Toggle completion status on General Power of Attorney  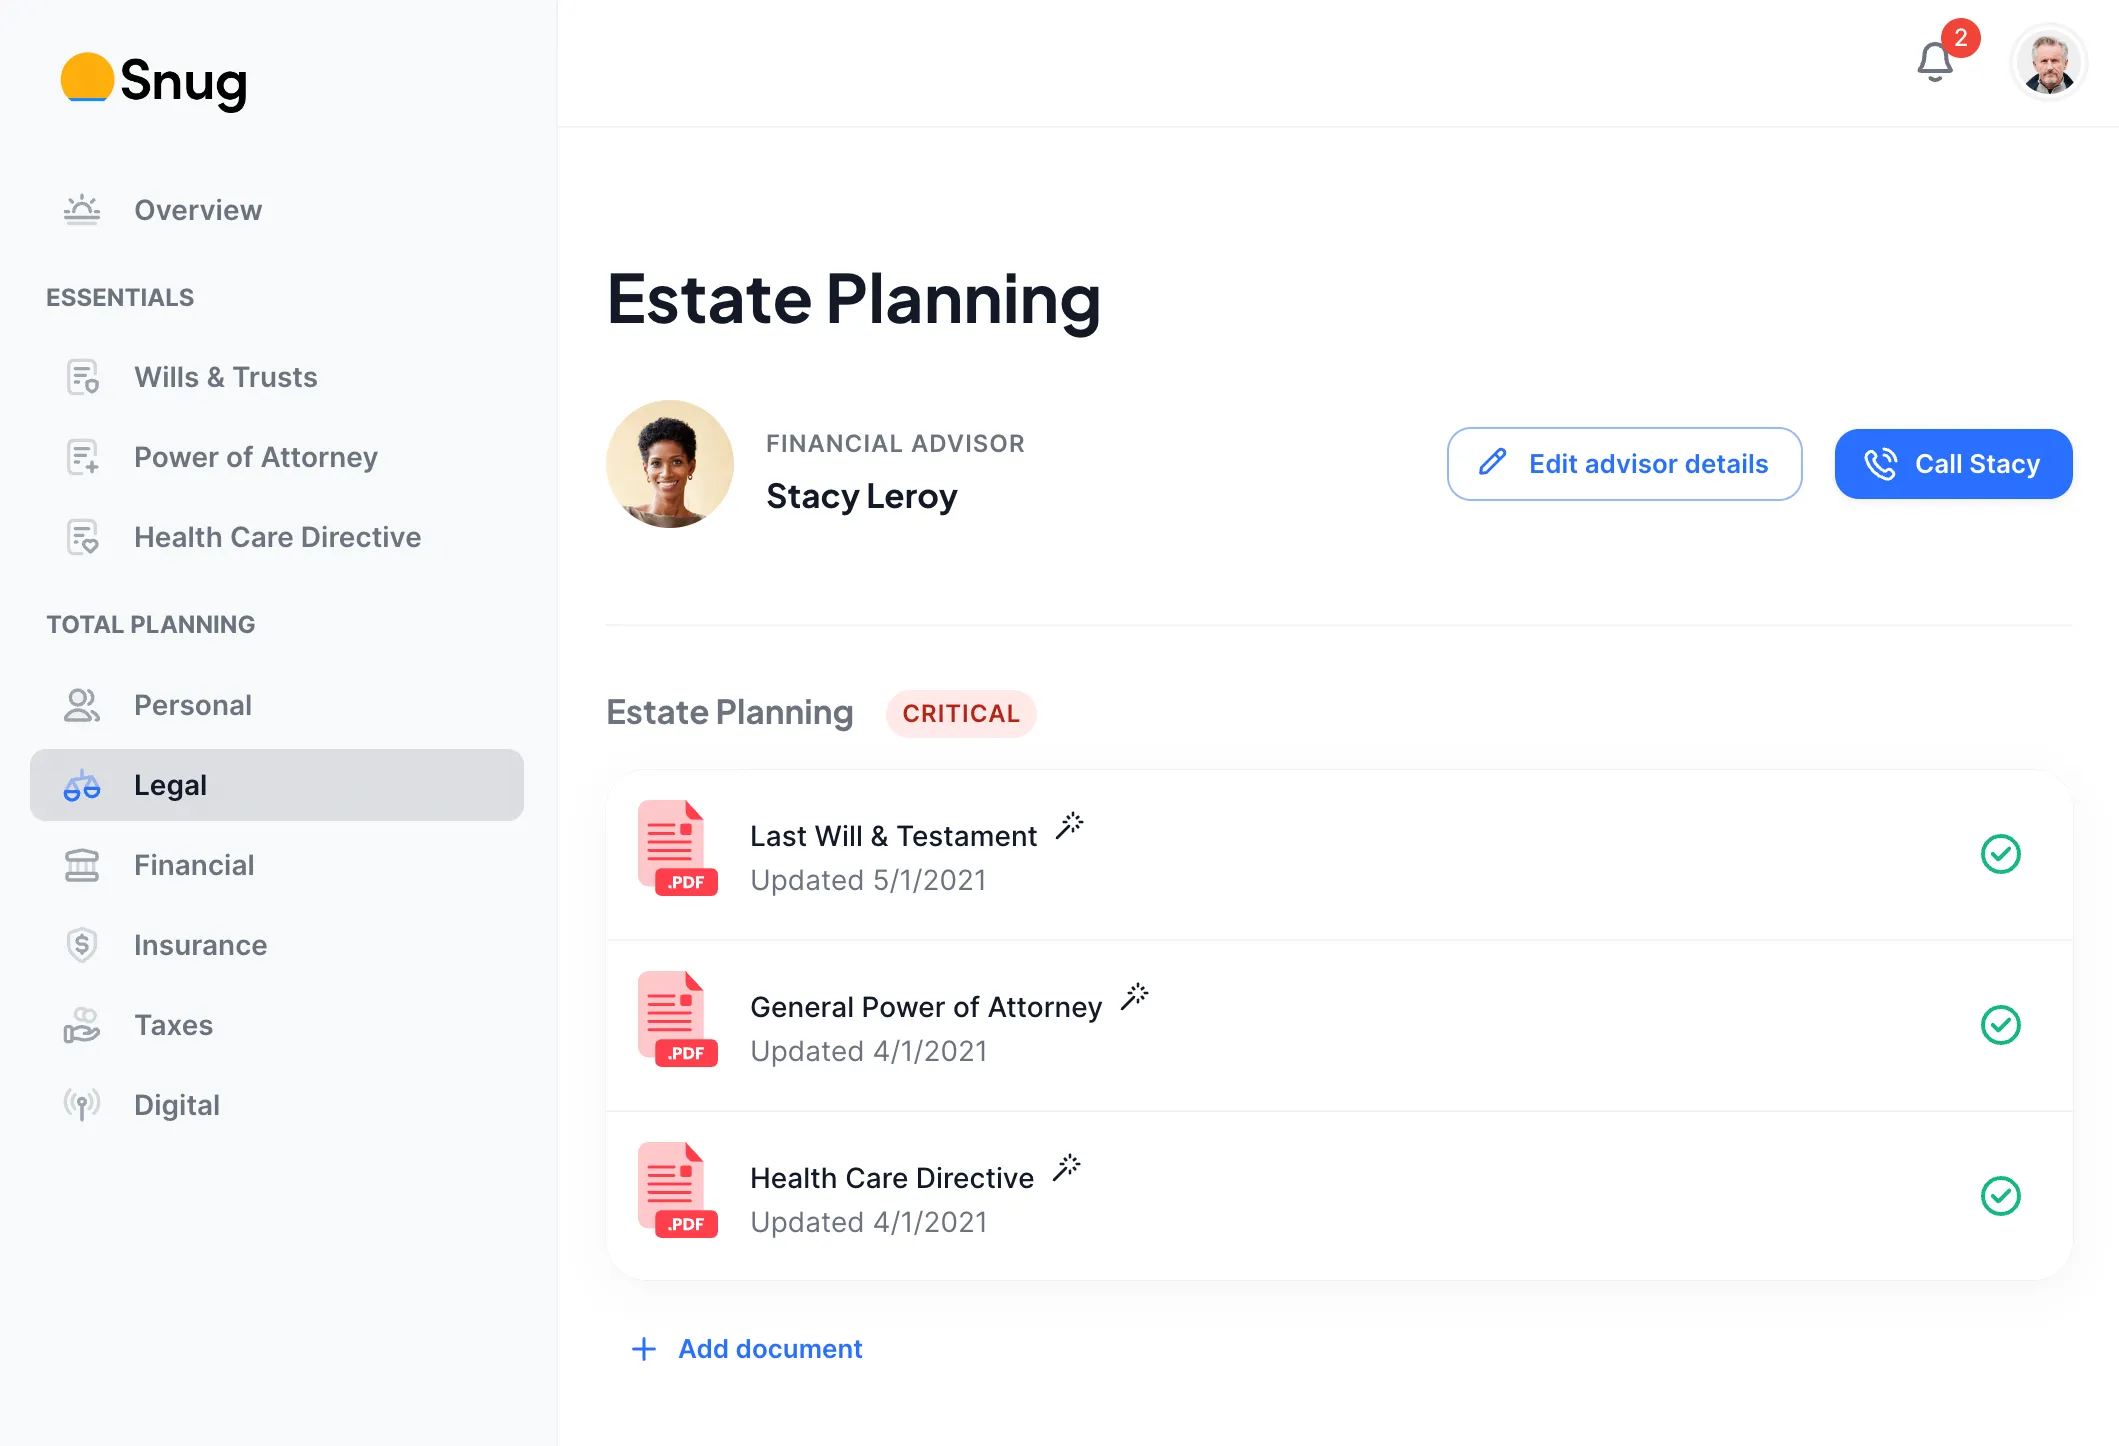coord(2001,1024)
